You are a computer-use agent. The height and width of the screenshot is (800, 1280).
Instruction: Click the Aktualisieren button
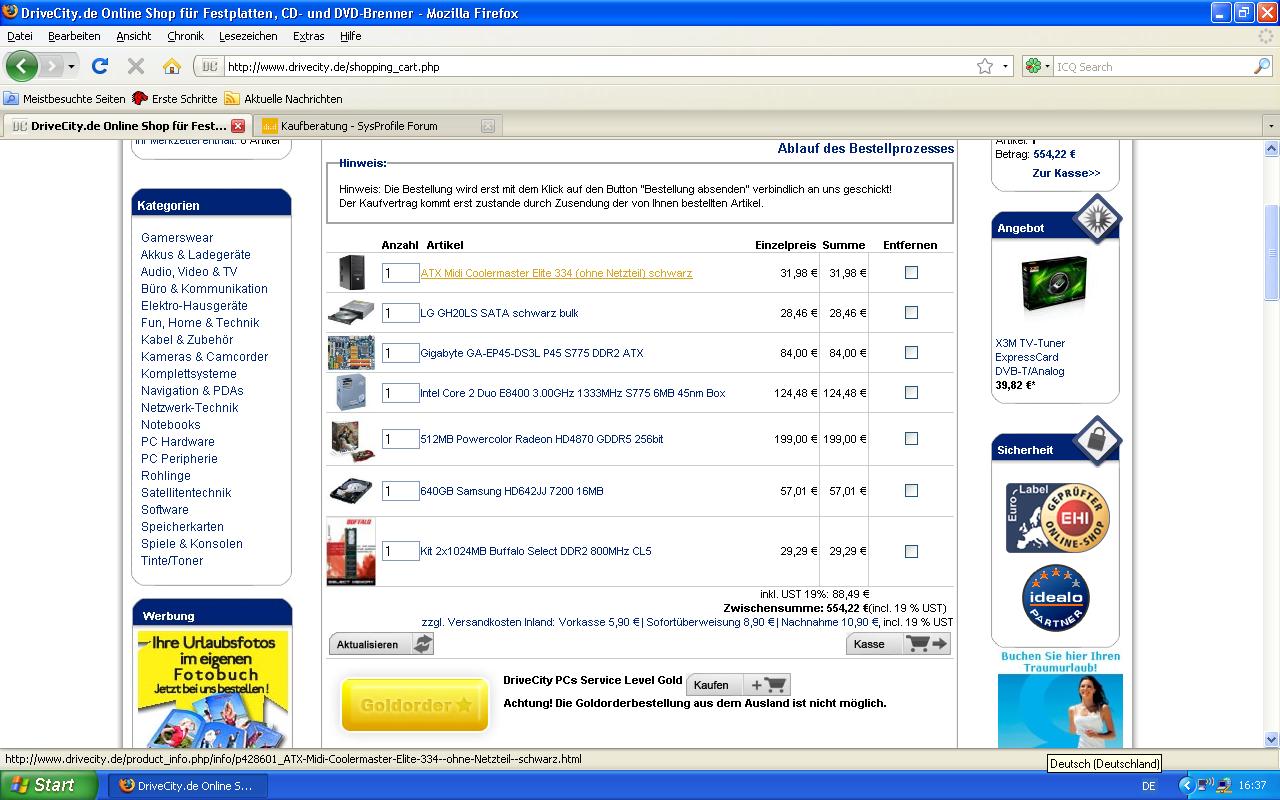(381, 644)
